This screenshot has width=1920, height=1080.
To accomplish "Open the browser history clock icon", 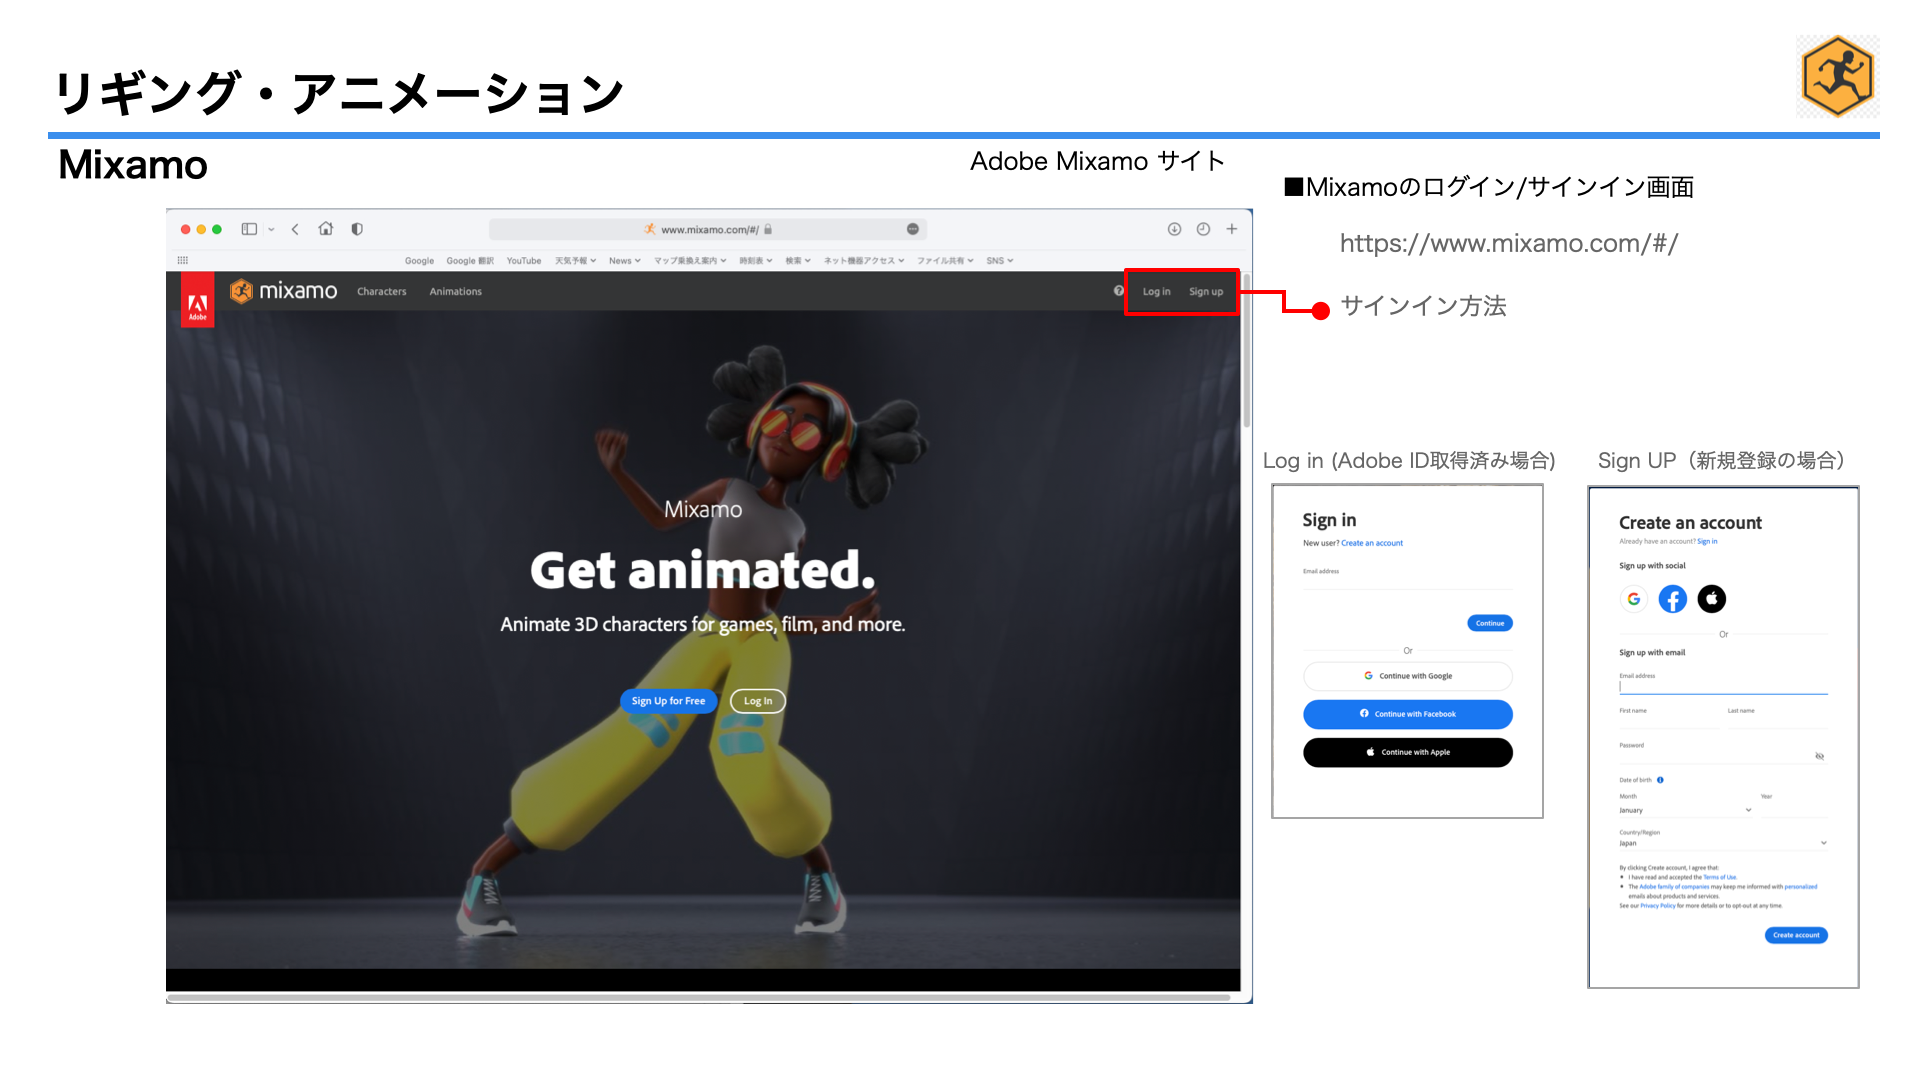I will coord(1203,229).
